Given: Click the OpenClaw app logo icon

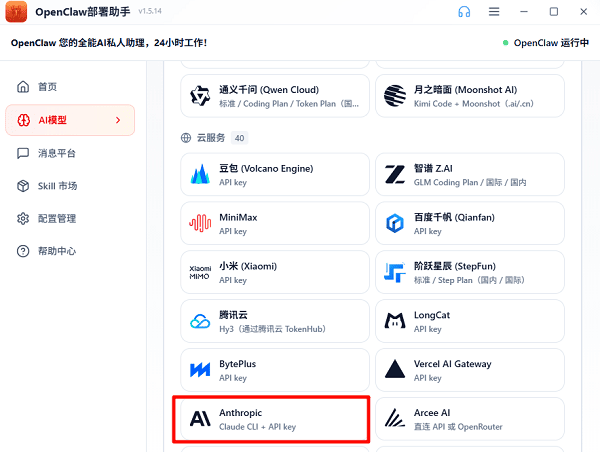Looking at the screenshot, I should (x=16, y=11).
